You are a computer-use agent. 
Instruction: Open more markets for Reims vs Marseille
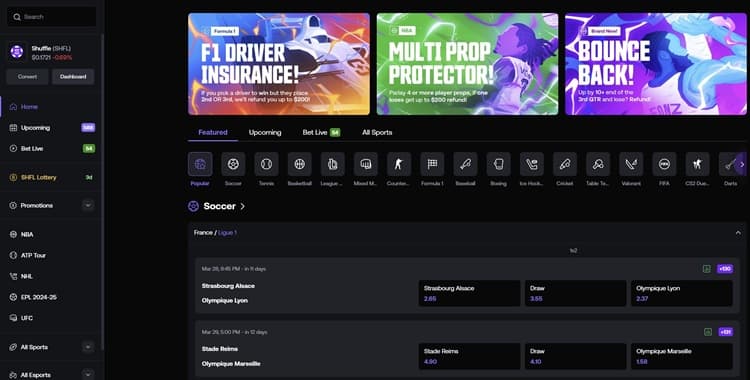pyautogui.click(x=725, y=332)
